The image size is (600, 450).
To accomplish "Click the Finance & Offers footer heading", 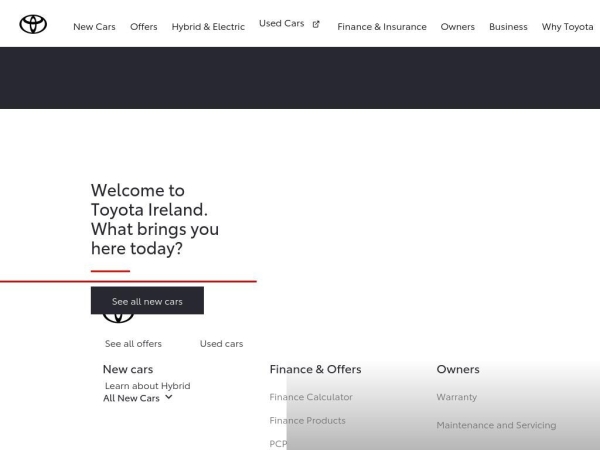I will click(x=315, y=369).
